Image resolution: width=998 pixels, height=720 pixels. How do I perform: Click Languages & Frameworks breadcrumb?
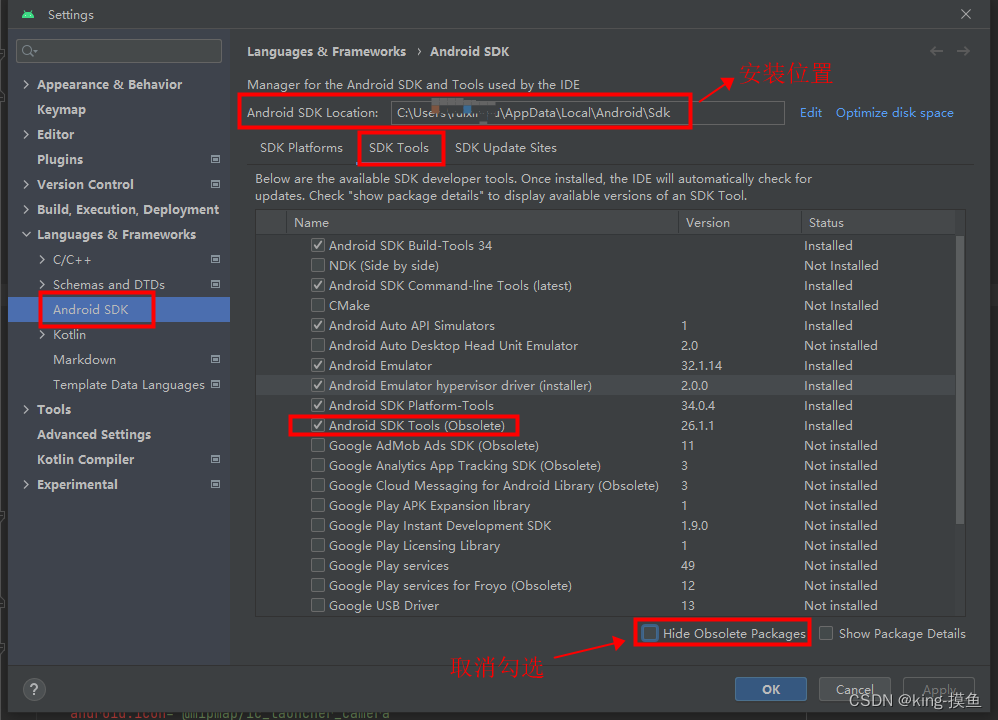[327, 52]
